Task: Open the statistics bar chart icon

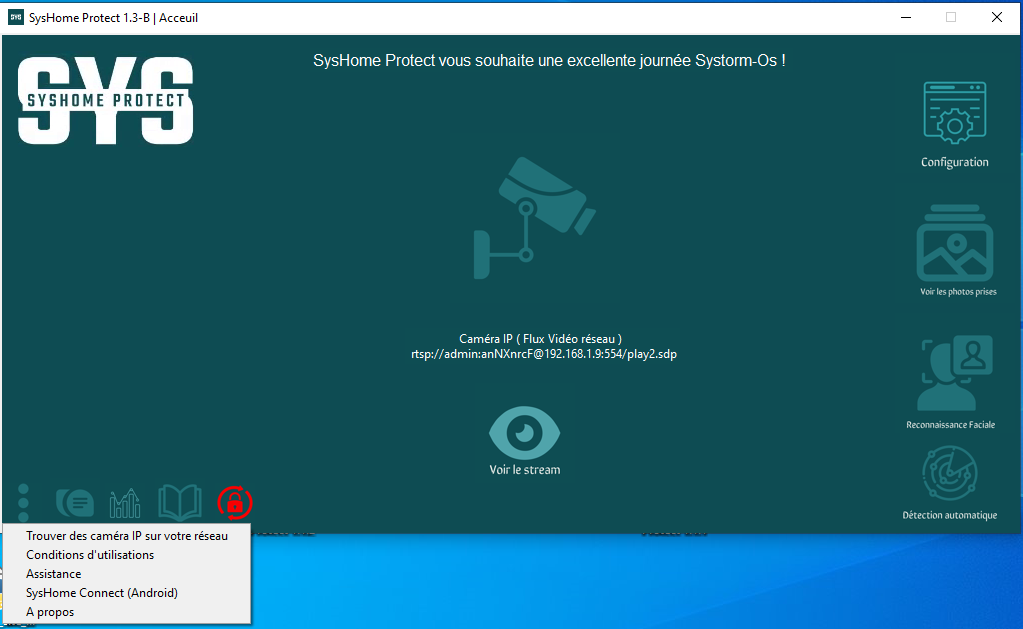Action: (x=125, y=503)
